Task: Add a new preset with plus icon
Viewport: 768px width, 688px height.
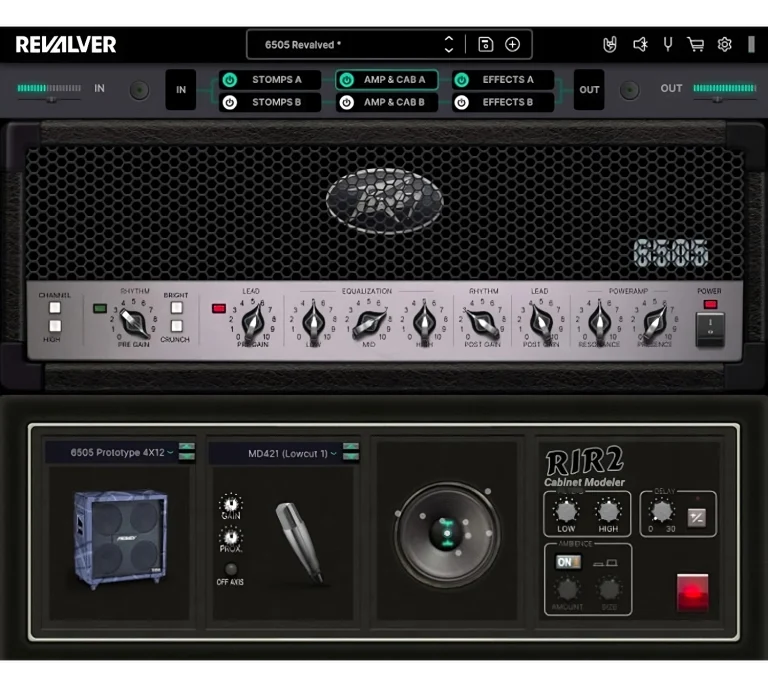Action: coord(512,45)
